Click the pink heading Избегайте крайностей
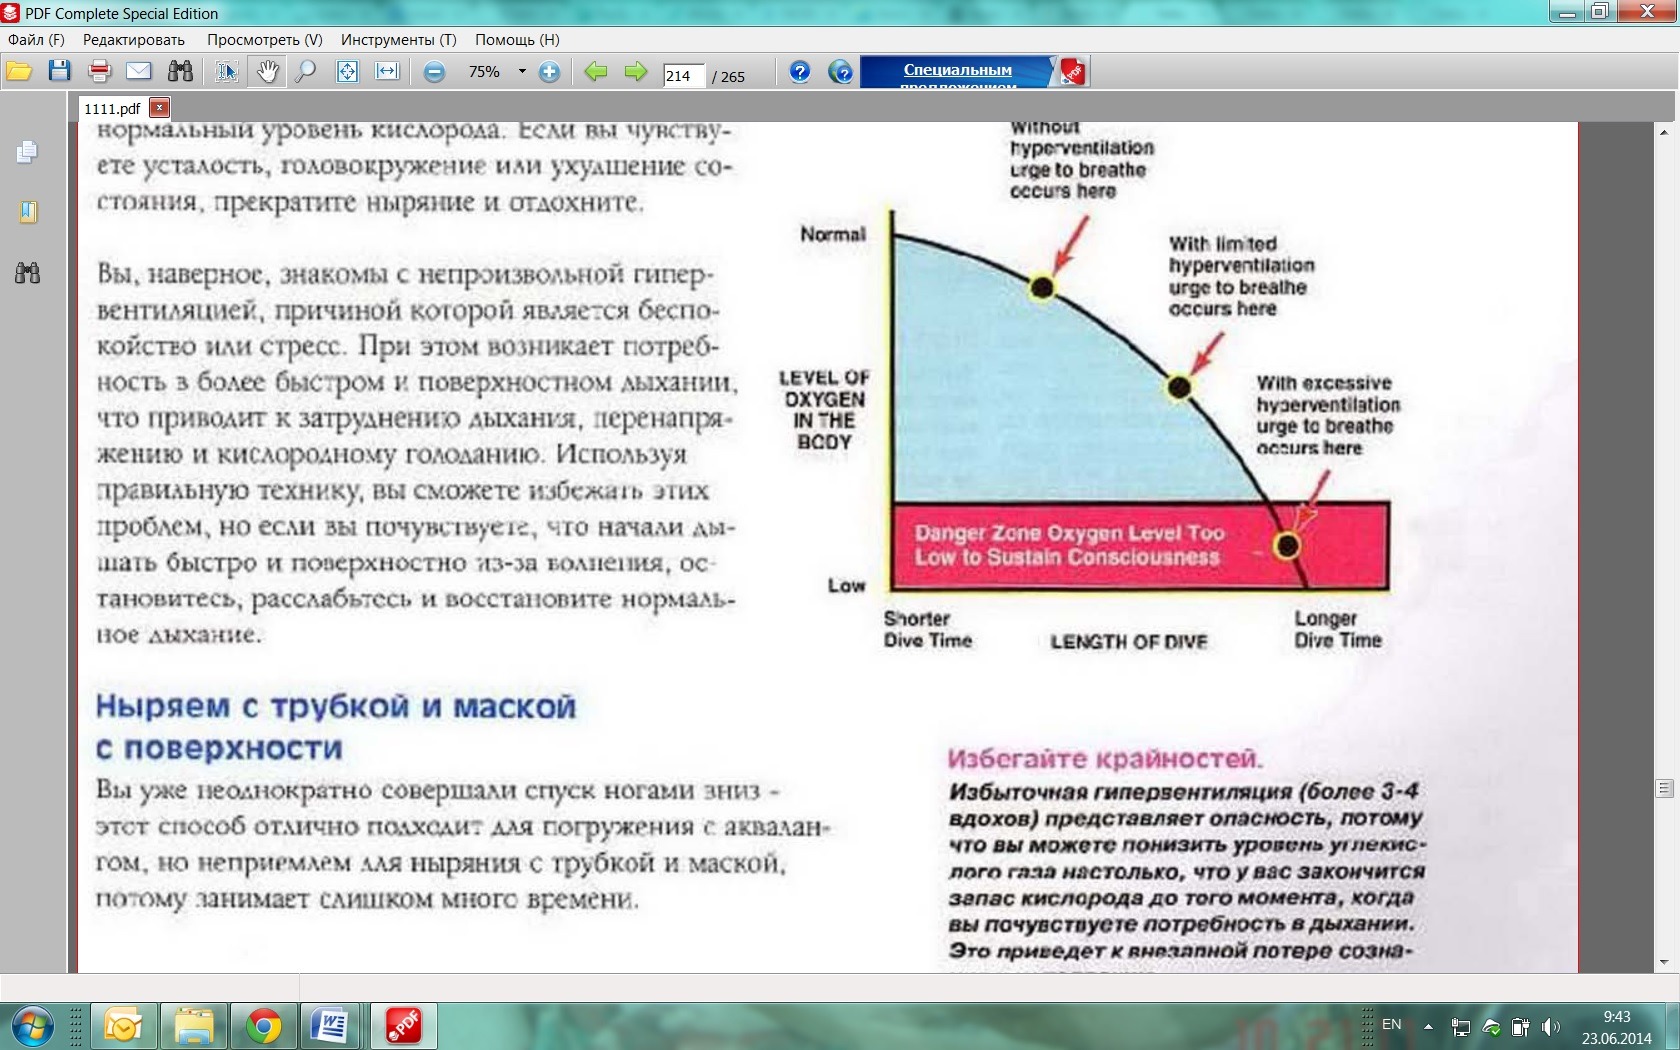This screenshot has width=1680, height=1050. pos(1105,759)
